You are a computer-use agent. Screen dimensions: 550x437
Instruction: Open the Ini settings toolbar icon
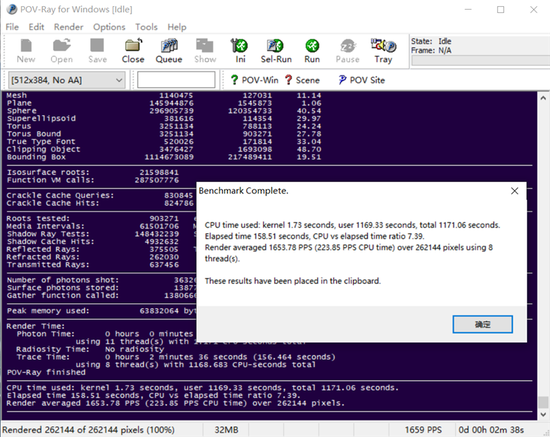[x=240, y=51]
